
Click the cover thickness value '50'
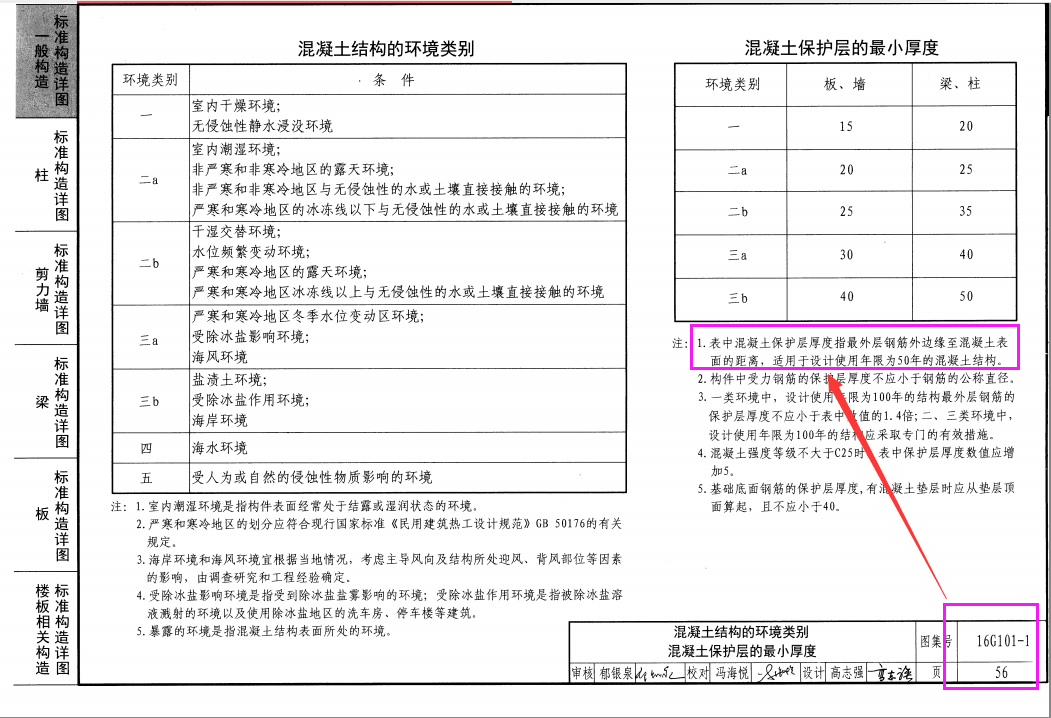click(966, 296)
